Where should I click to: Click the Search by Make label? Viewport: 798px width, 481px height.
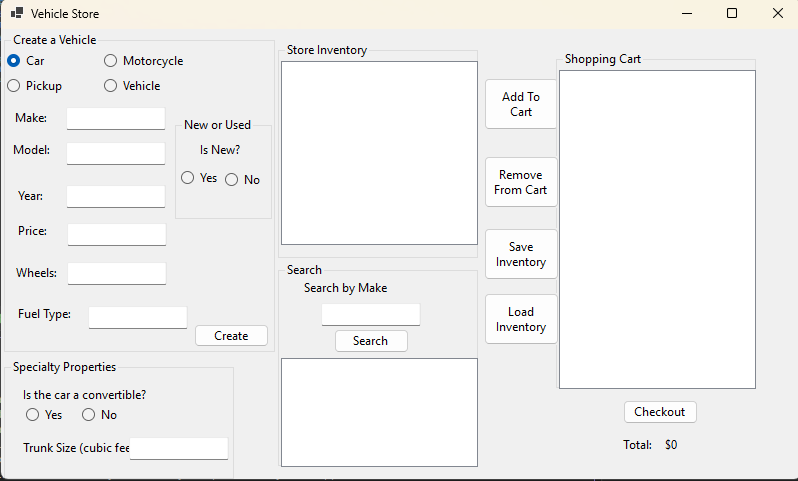pos(346,288)
